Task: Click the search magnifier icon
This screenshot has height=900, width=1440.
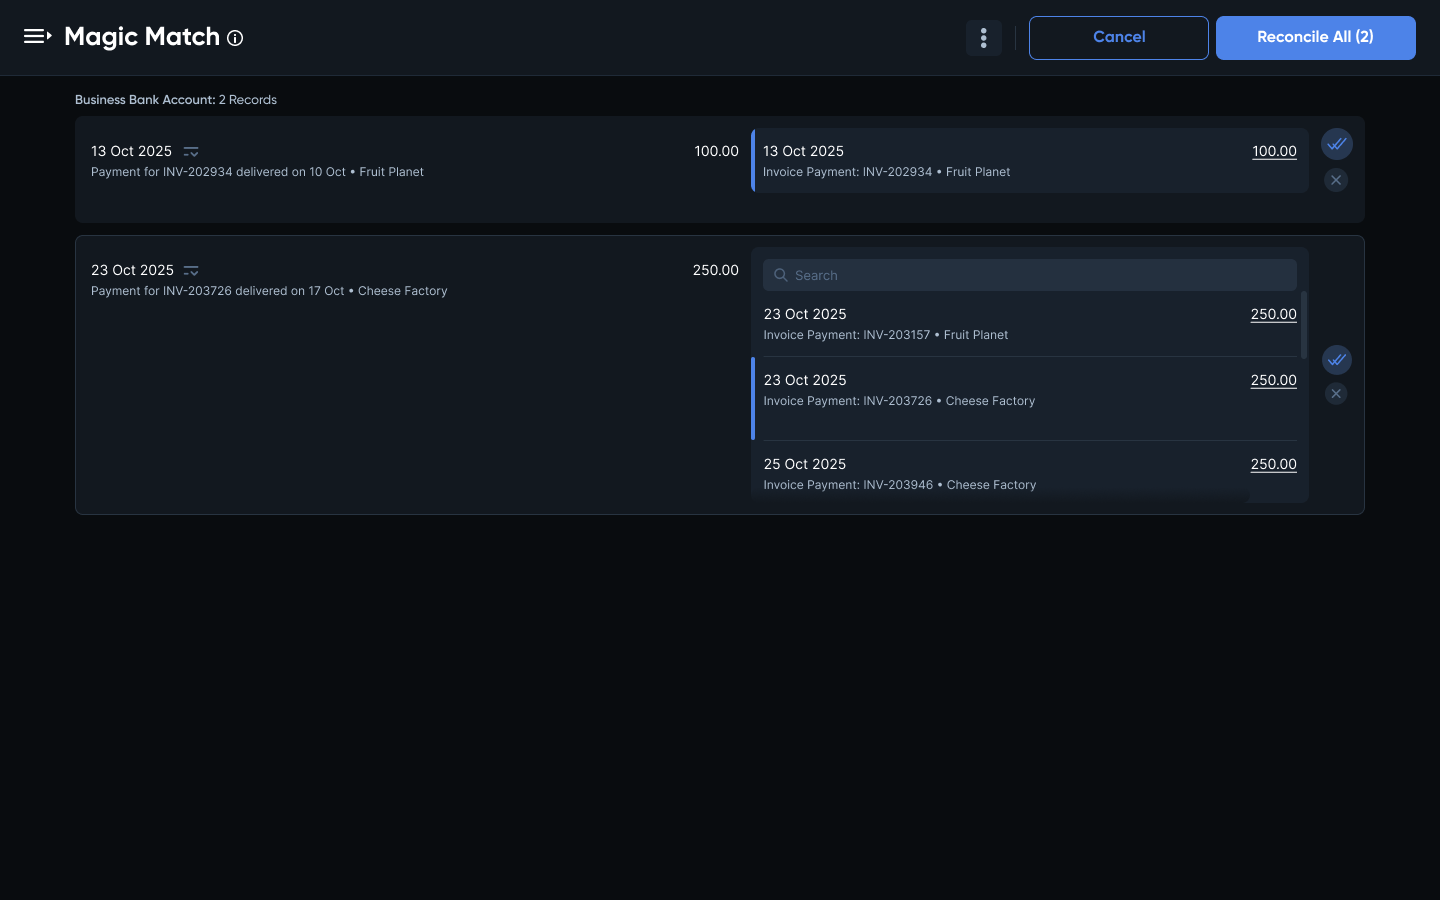Action: coord(781,275)
